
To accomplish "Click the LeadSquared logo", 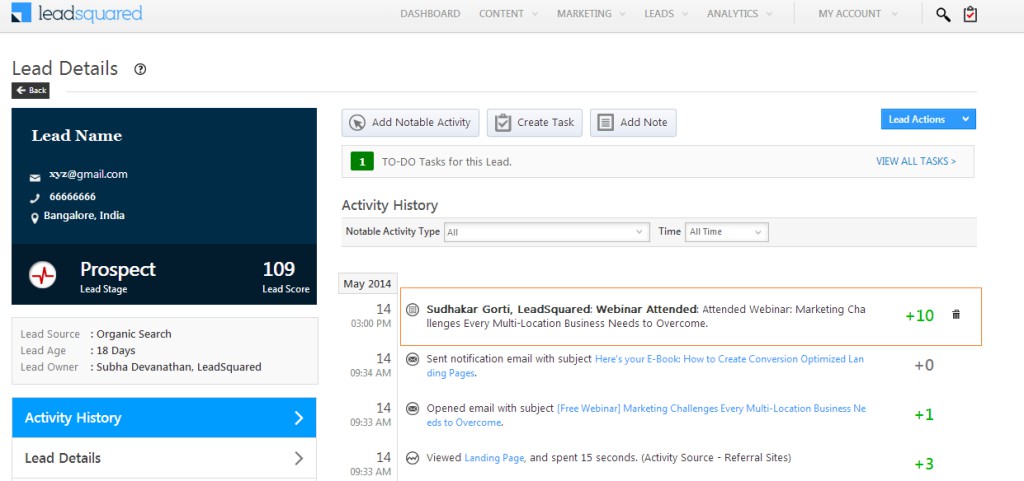I will click(x=76, y=14).
